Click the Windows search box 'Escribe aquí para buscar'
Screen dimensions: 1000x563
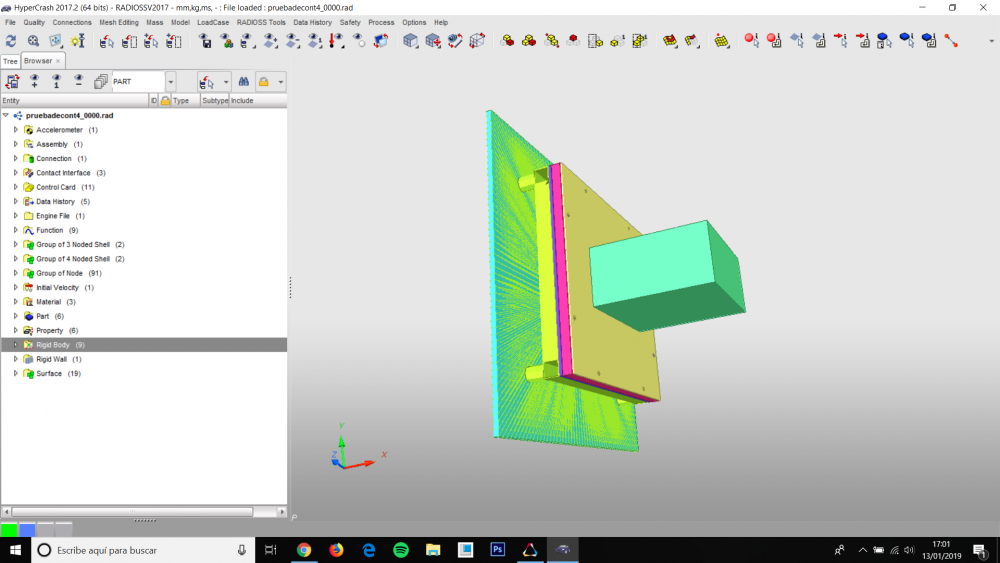point(143,550)
